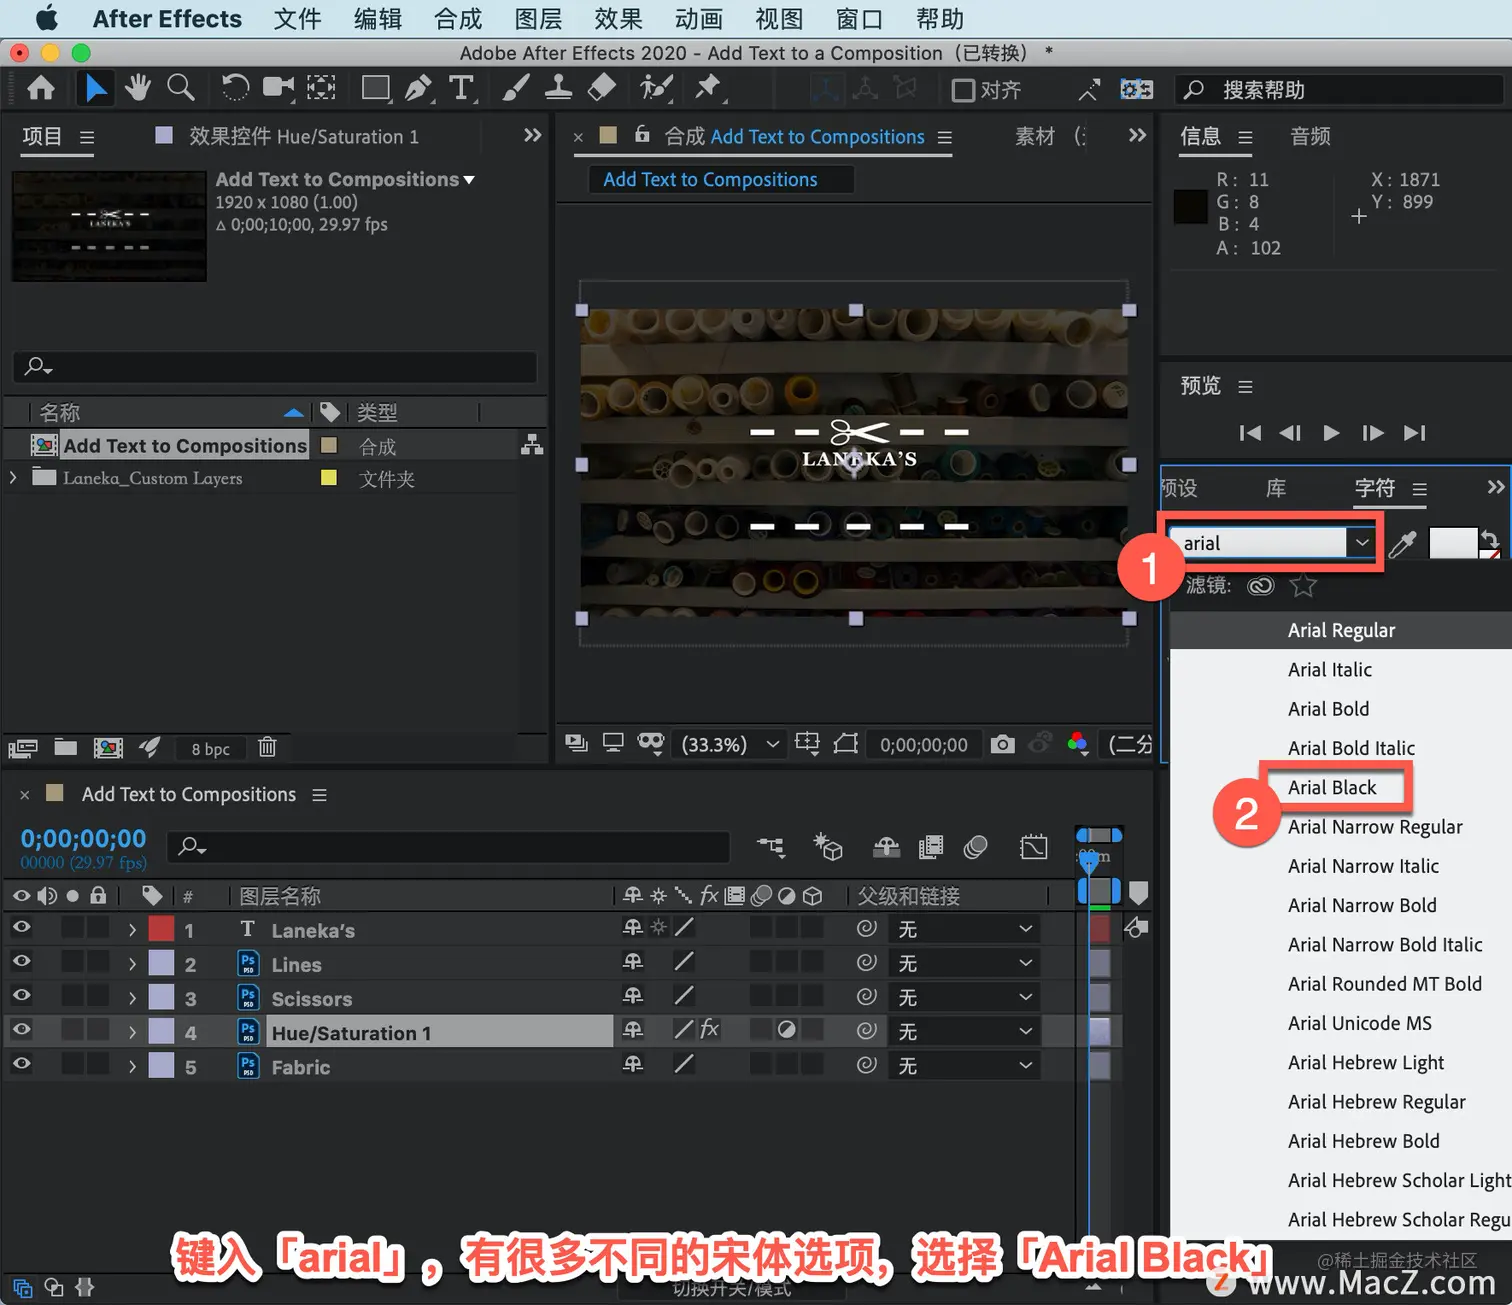Select the Zoom magnifier tool

180,89
